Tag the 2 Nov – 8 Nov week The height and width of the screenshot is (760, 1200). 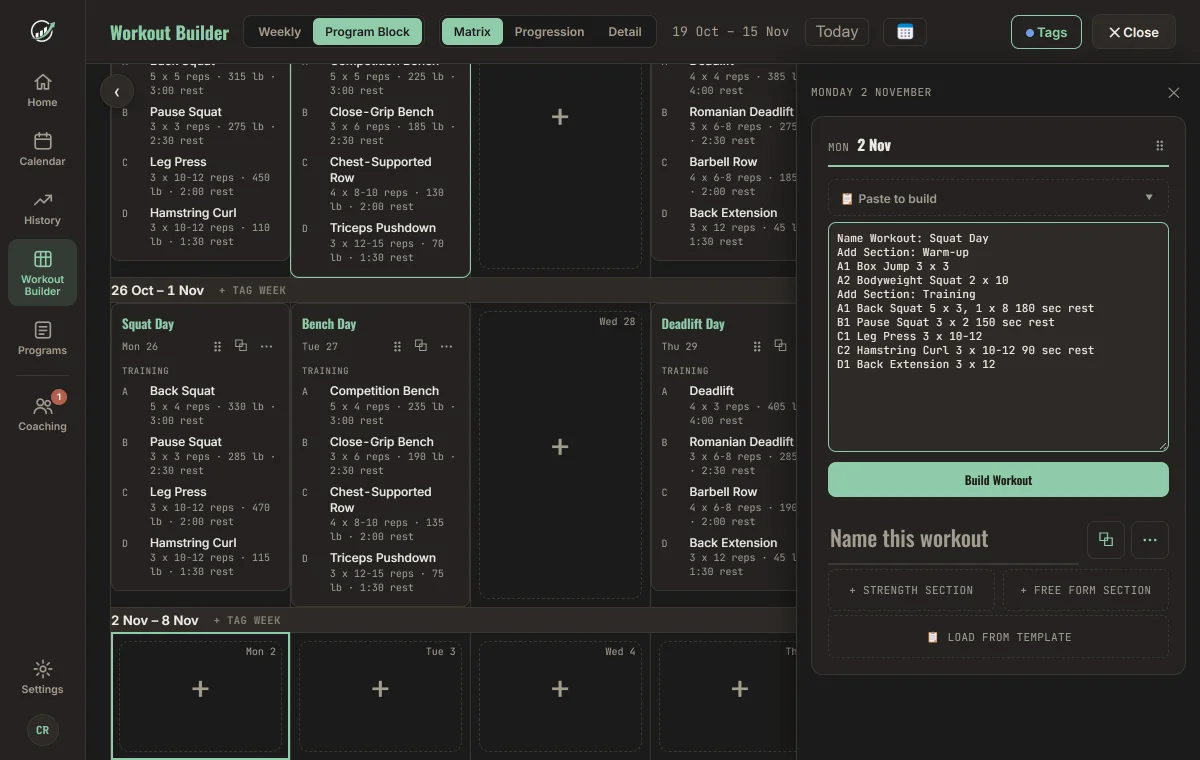247,620
